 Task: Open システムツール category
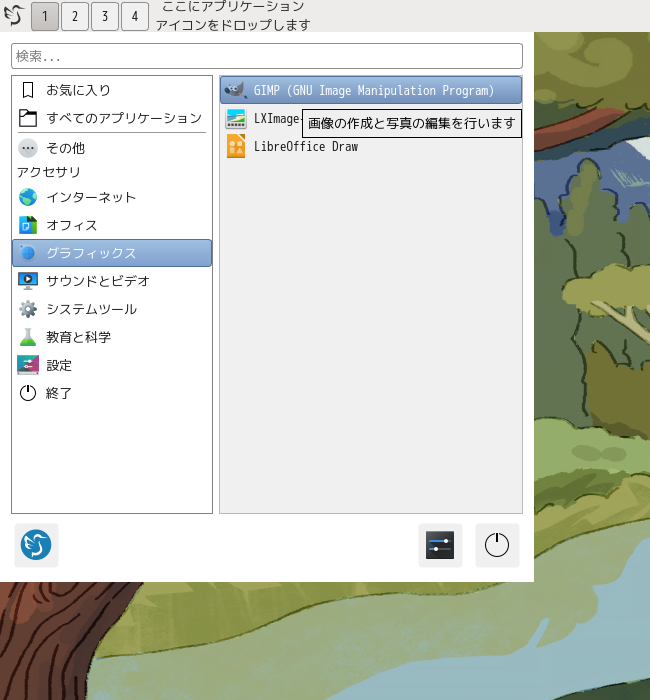tap(112, 309)
